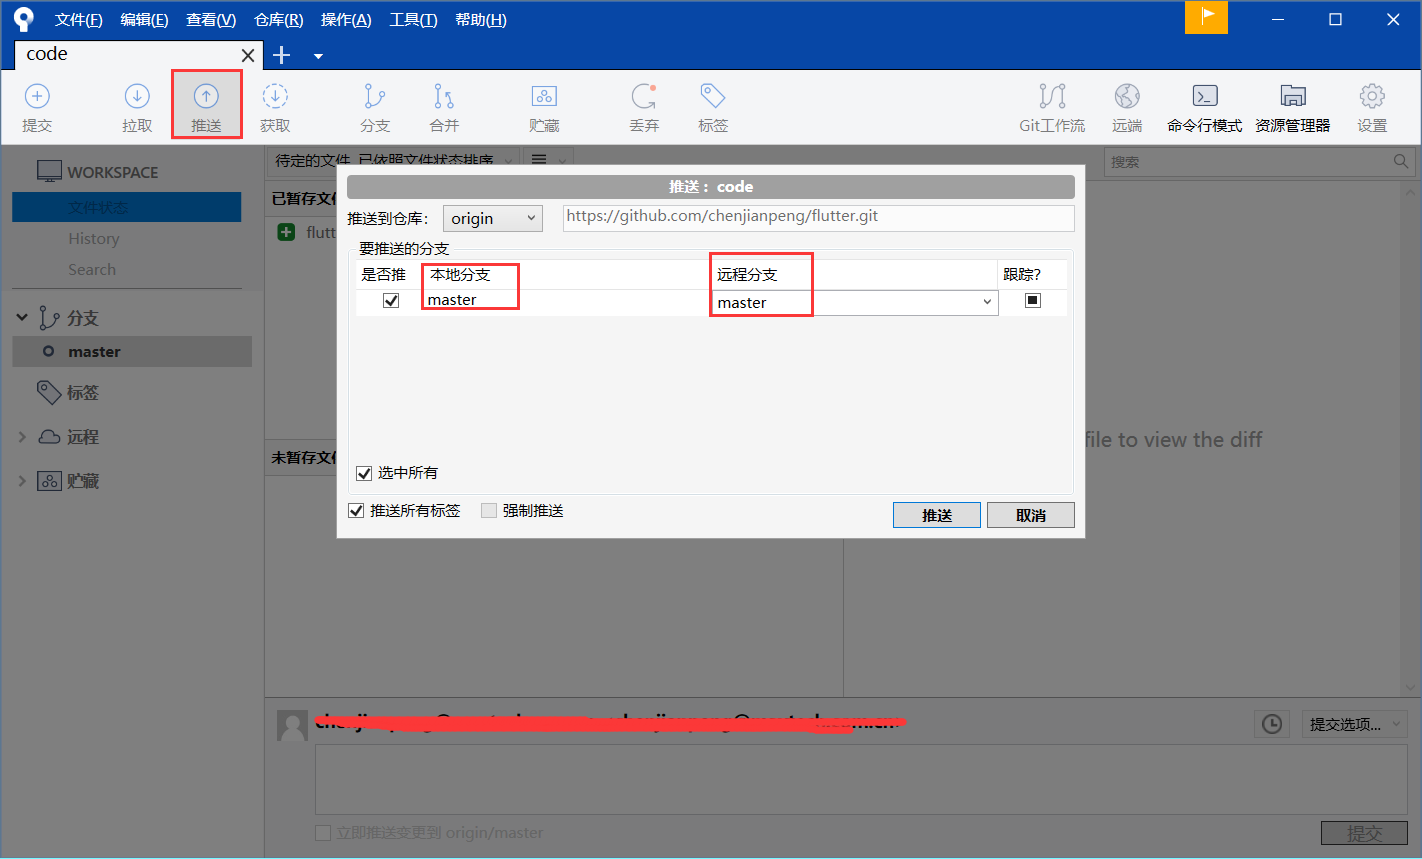Switch to the History sidebar tab
This screenshot has height=859, width=1422.
click(94, 238)
